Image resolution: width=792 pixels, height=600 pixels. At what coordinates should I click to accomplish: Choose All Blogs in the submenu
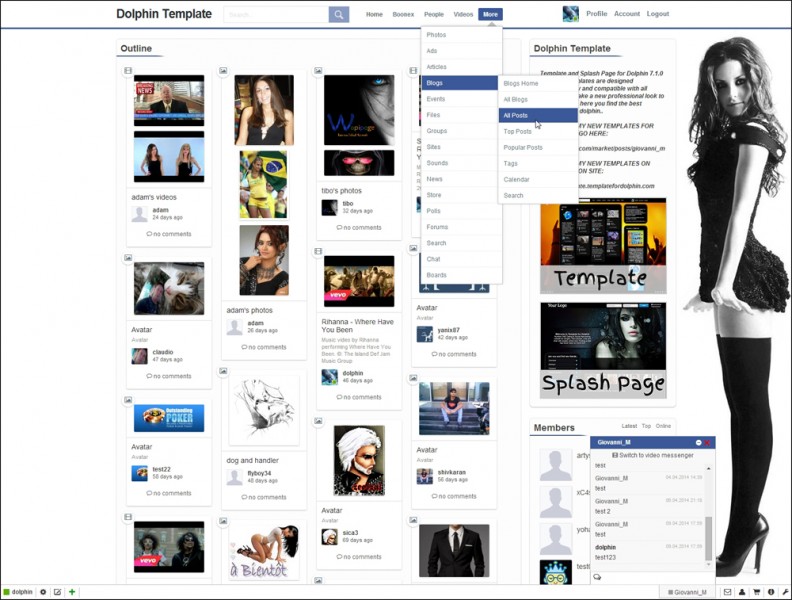538,99
